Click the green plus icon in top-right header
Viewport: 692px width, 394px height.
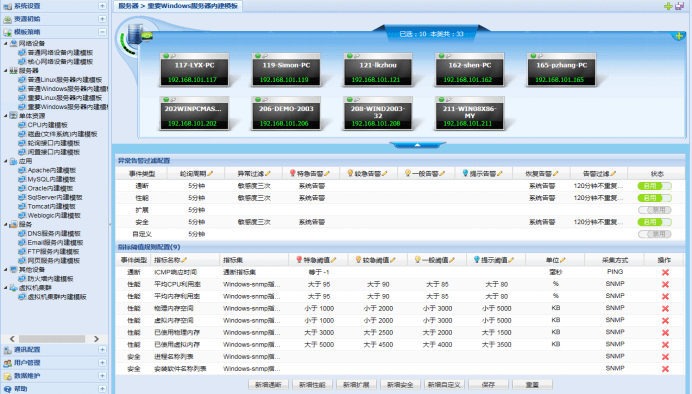[669, 6]
